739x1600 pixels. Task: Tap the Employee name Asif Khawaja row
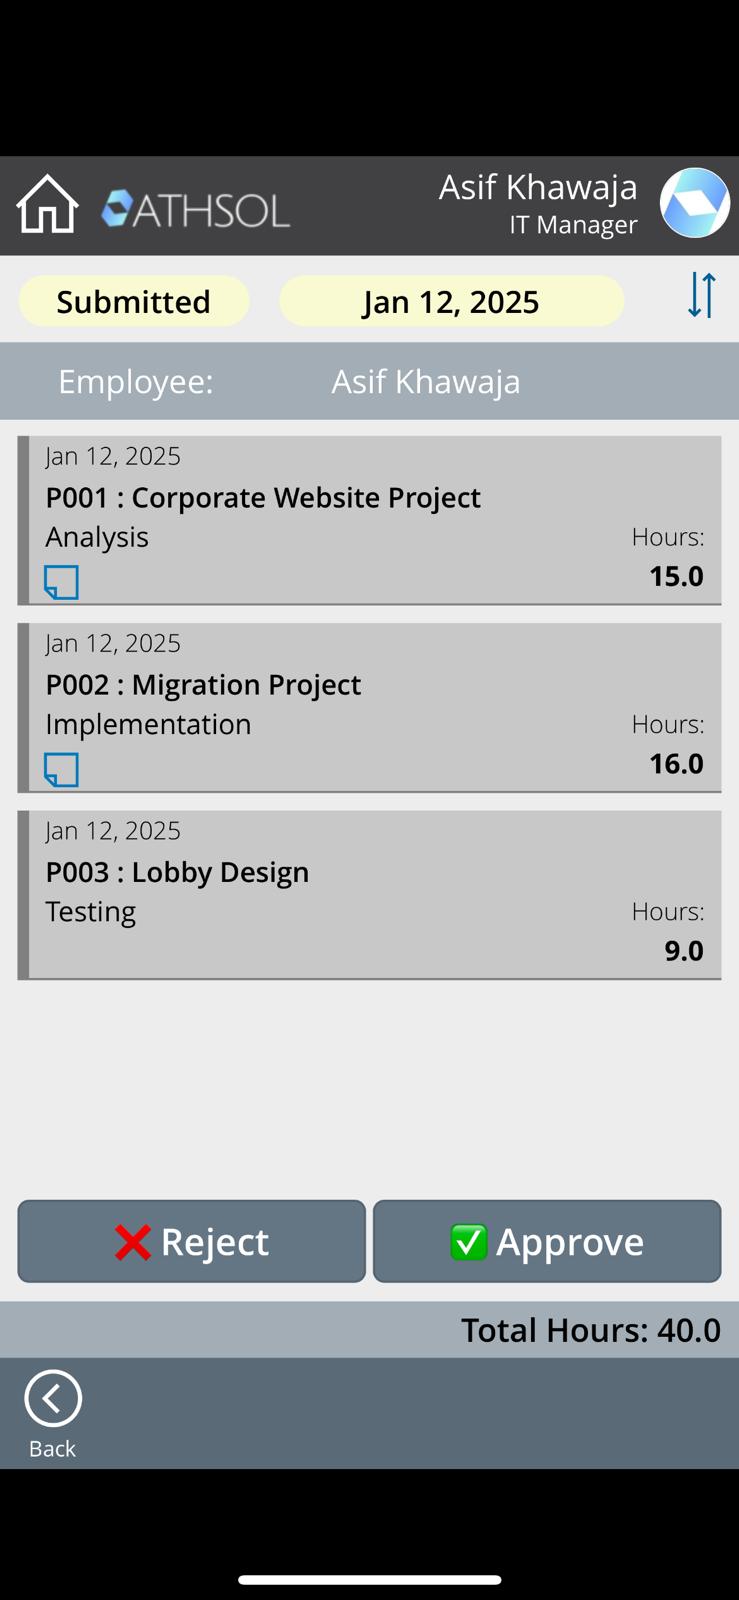tap(425, 381)
